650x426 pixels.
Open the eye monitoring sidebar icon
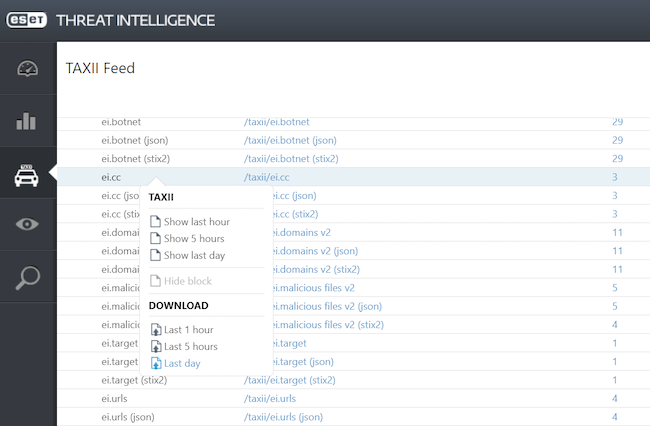tap(27, 224)
